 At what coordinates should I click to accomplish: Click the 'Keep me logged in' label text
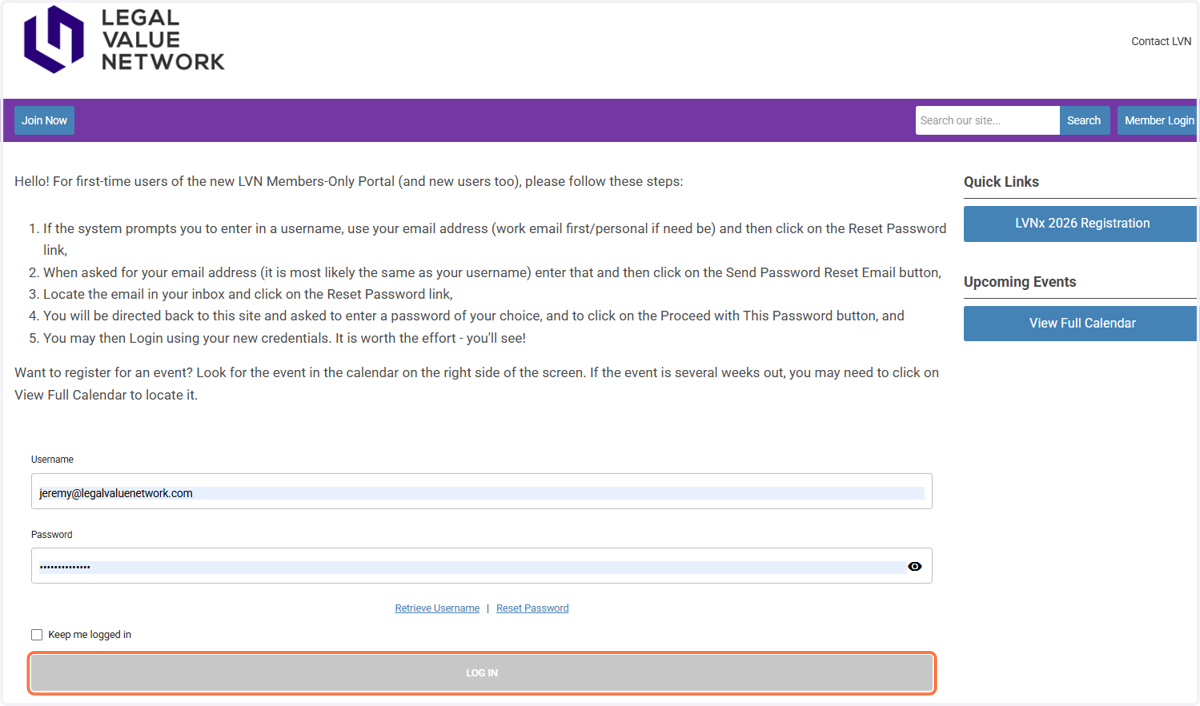pos(89,635)
